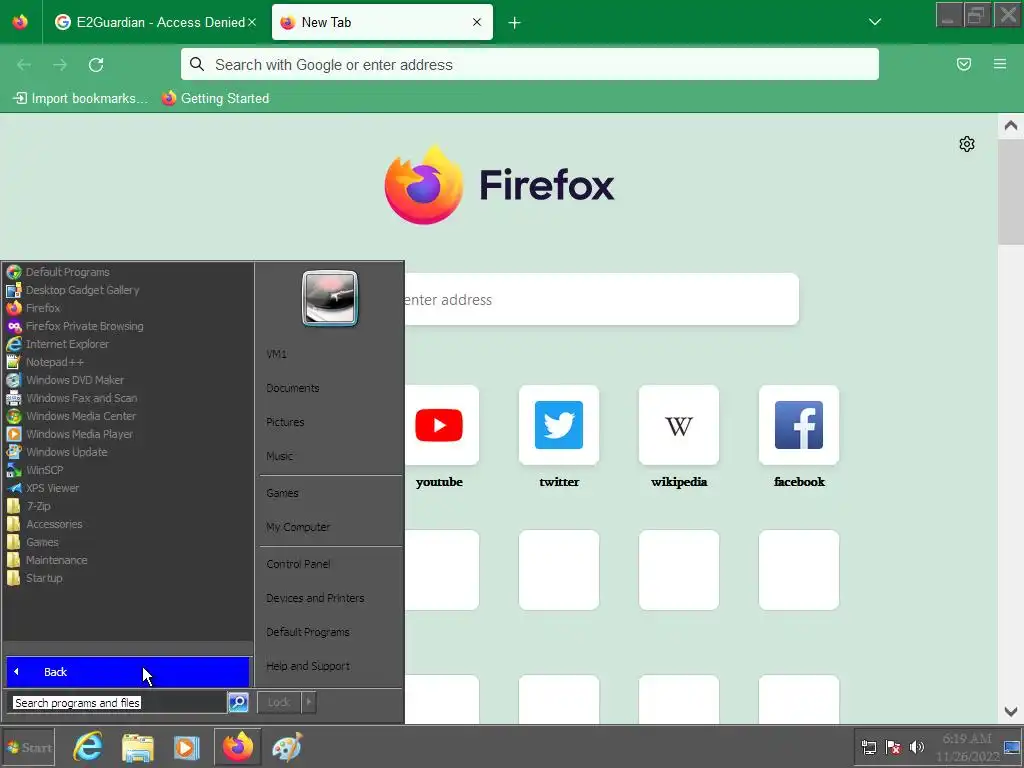This screenshot has width=1024, height=768.
Task: Launch Windows Media Center
Action: click(x=80, y=415)
